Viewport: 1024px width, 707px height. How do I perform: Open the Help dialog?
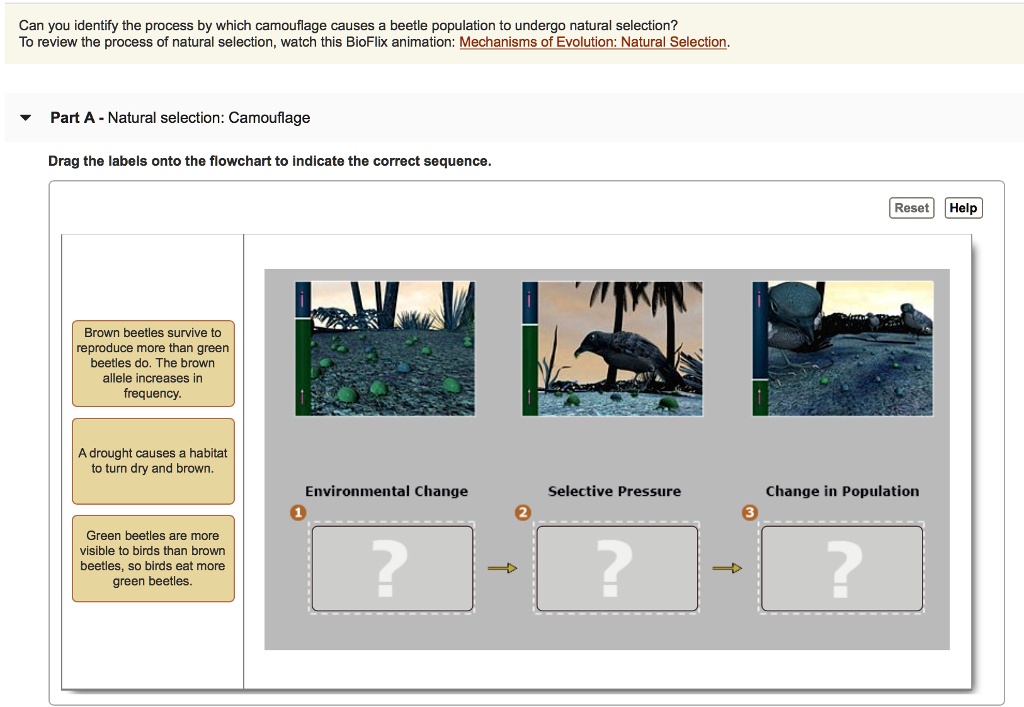[x=962, y=207]
